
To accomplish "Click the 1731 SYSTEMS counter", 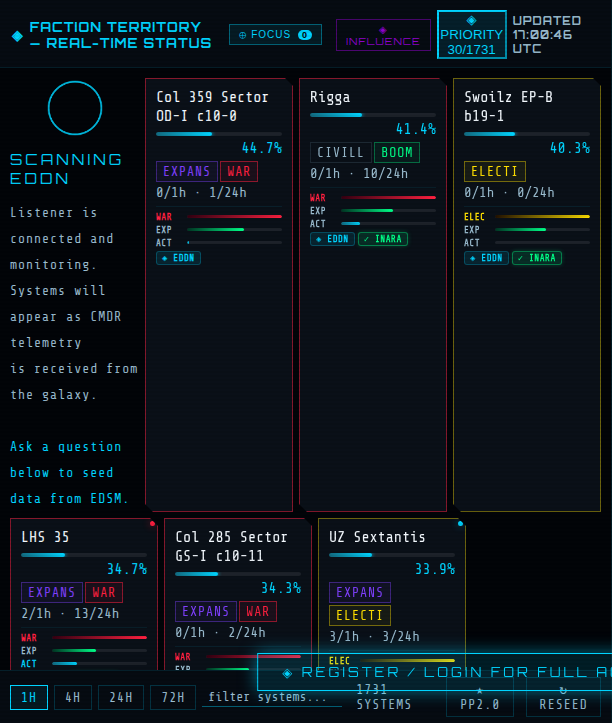I will tap(384, 697).
